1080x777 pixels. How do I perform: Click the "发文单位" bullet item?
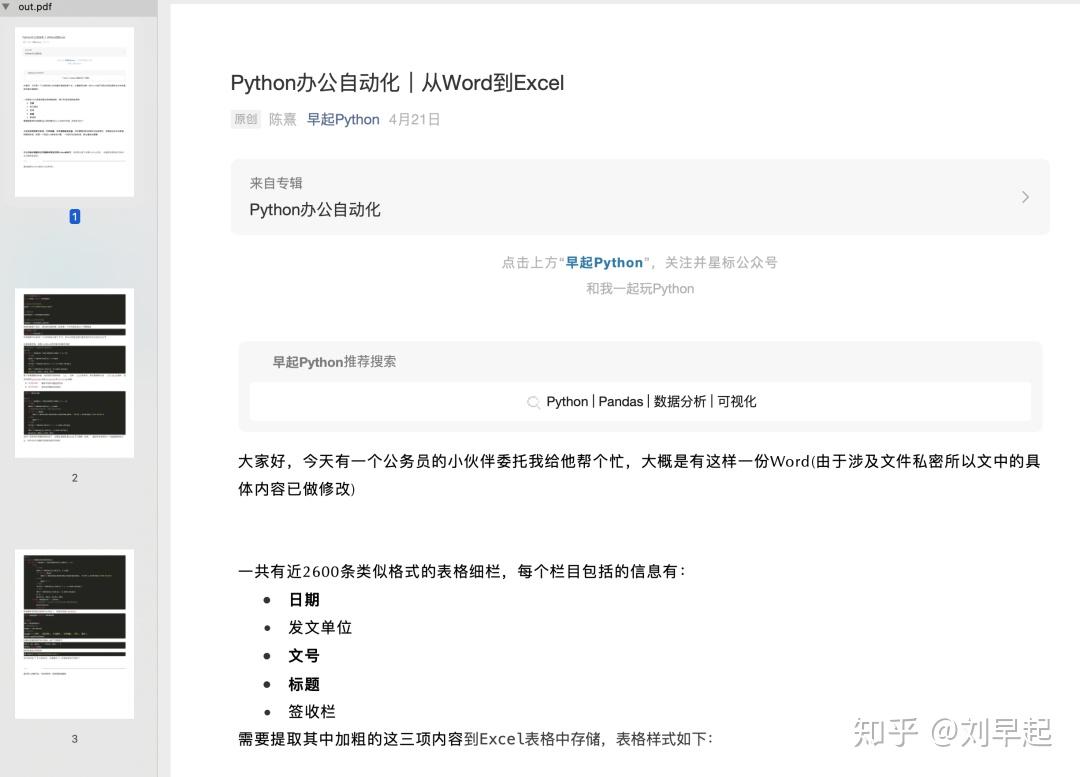pos(320,627)
